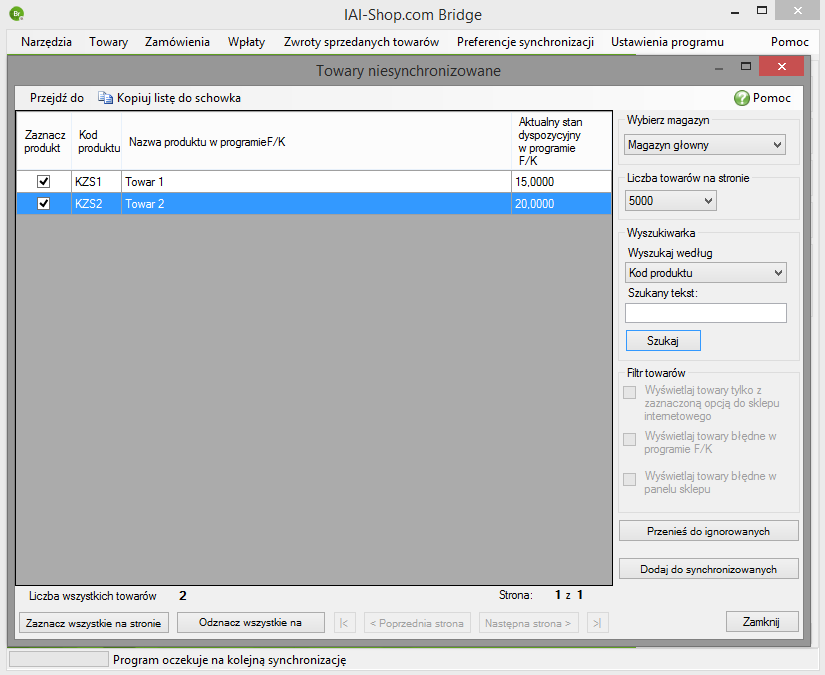Image resolution: width=825 pixels, height=675 pixels.
Task: Close the dialog with Zamknij button
Action: pyautogui.click(x=761, y=622)
